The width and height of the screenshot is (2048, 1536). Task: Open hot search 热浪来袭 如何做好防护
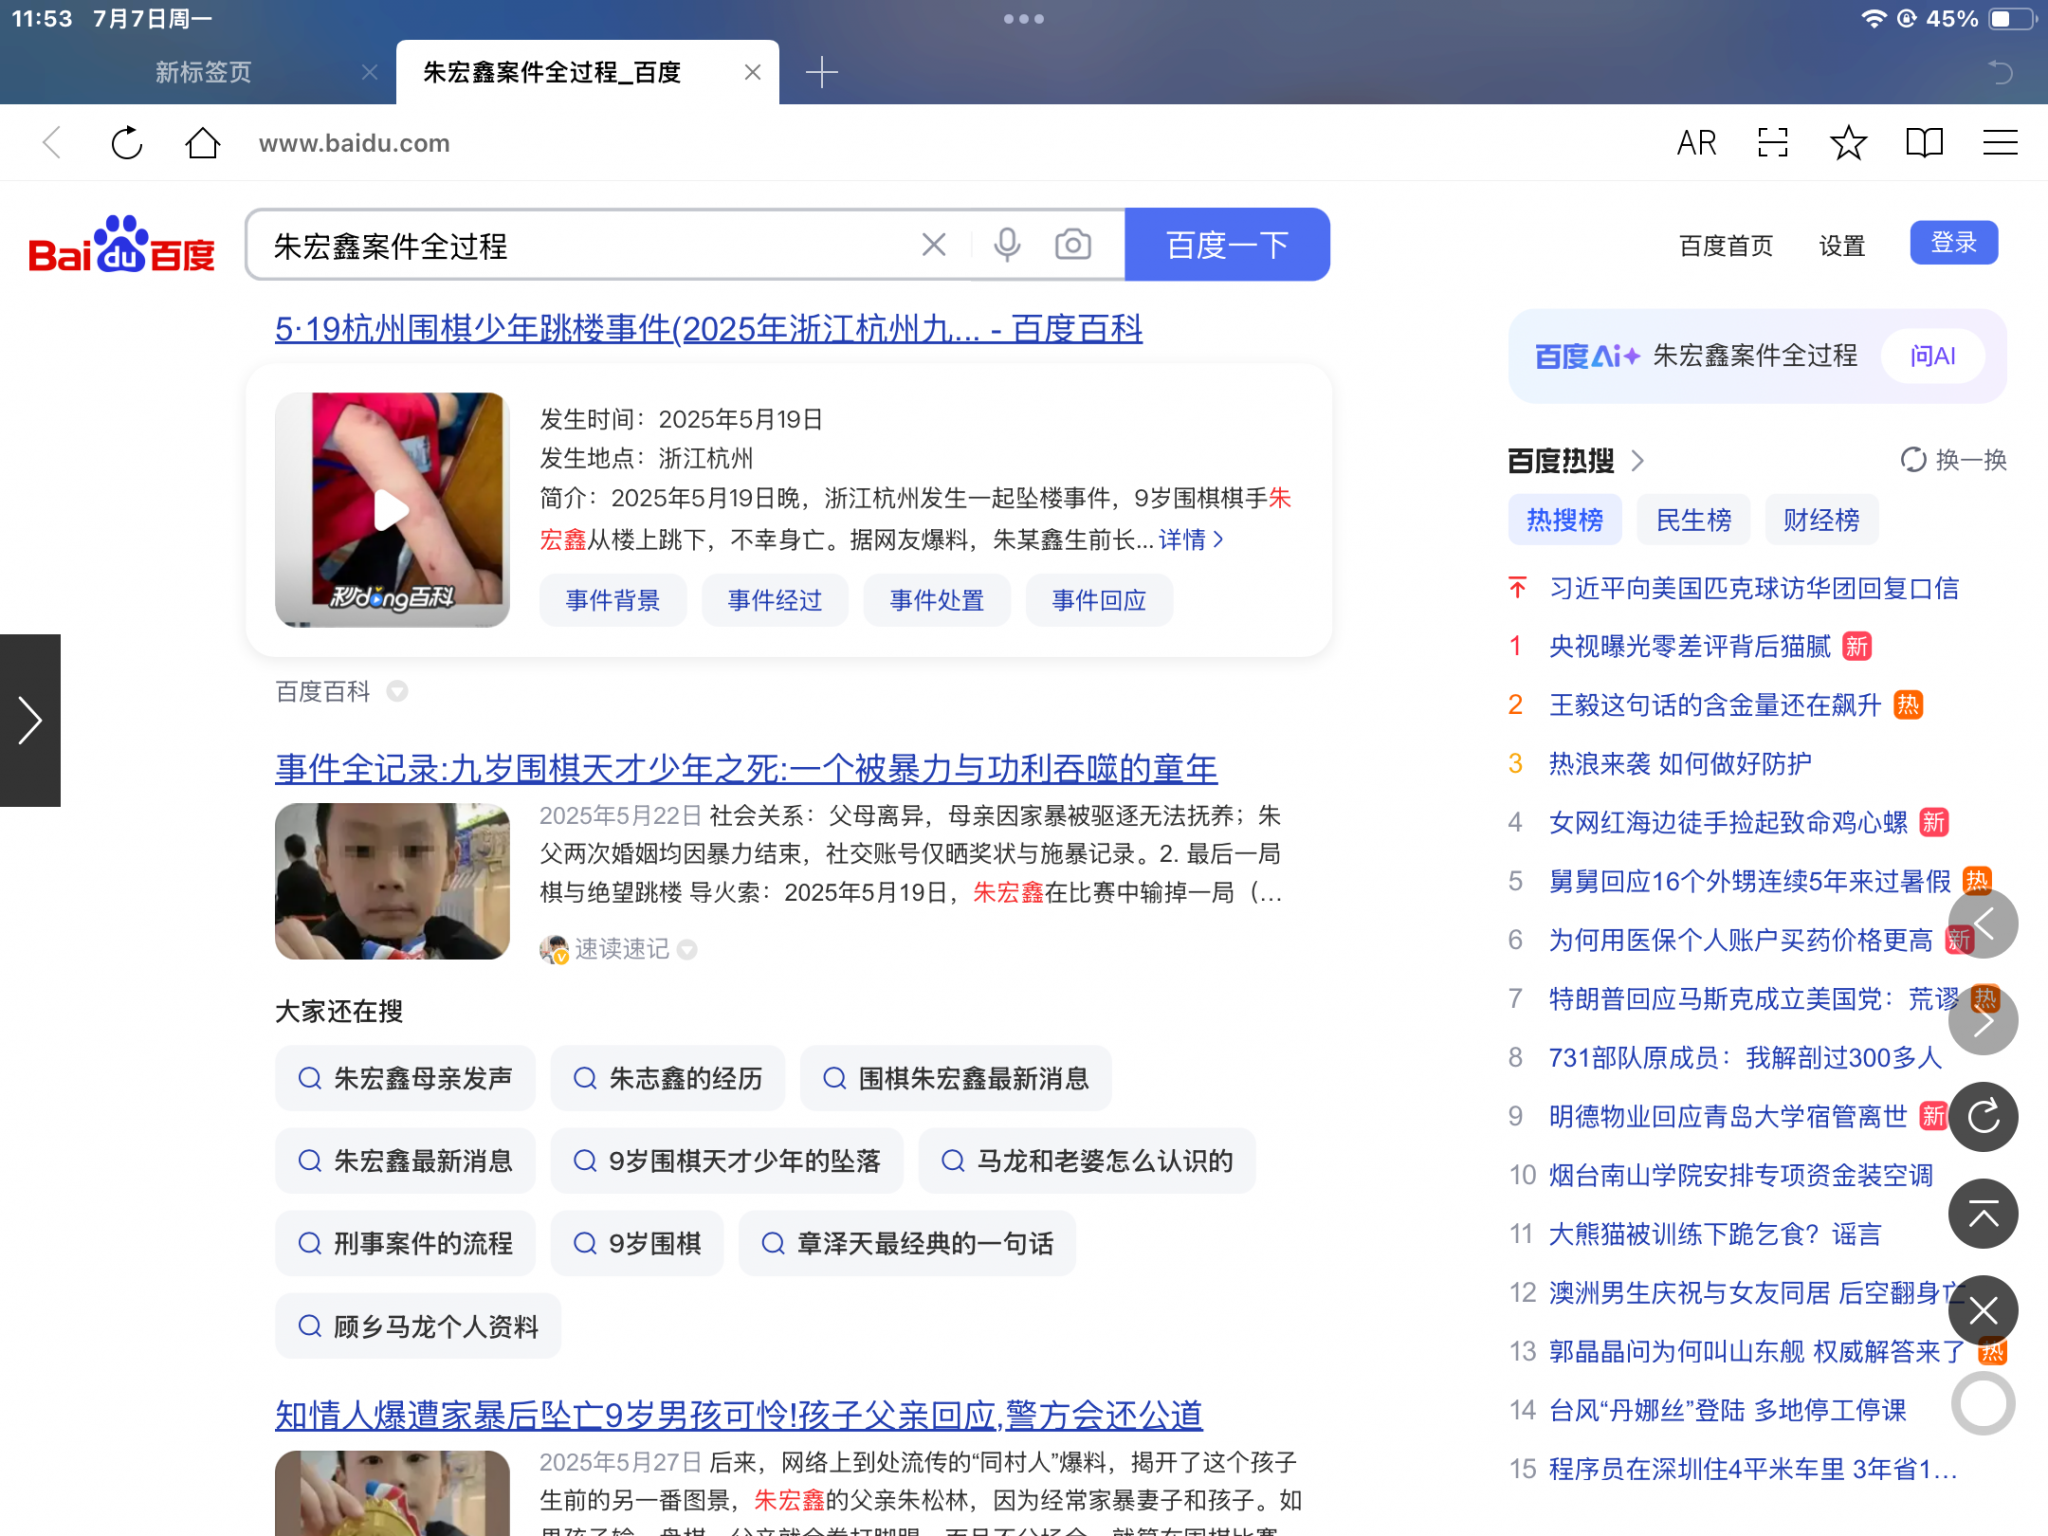(1680, 764)
